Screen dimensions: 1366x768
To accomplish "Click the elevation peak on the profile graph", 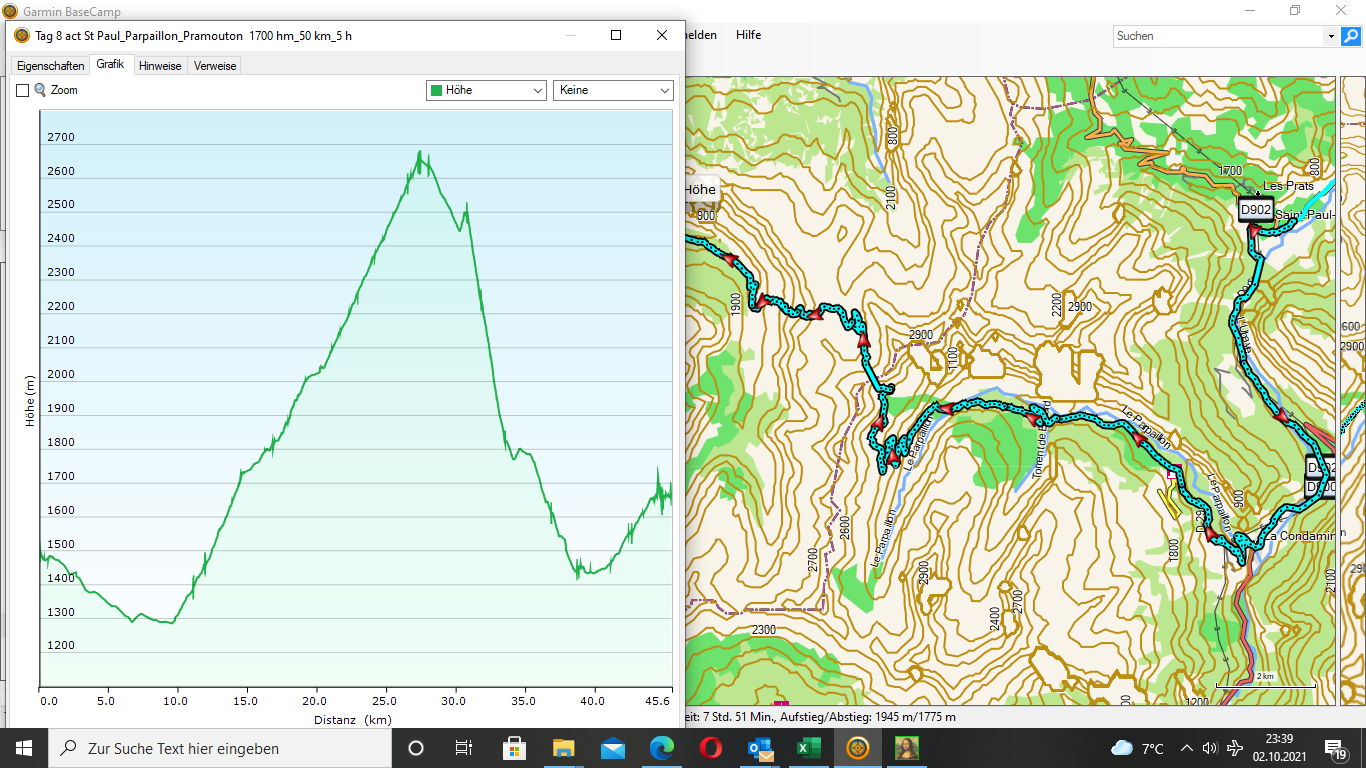I will tap(420, 153).
